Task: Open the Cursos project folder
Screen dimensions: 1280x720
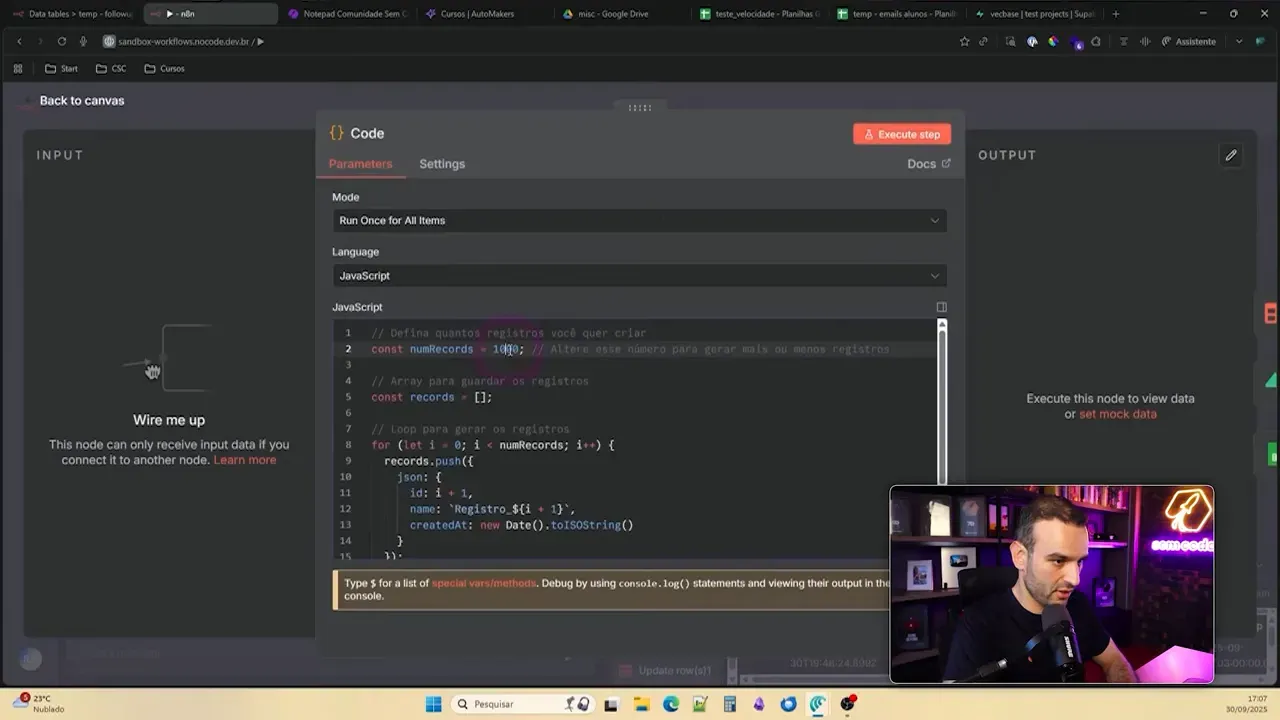Action: coord(164,68)
